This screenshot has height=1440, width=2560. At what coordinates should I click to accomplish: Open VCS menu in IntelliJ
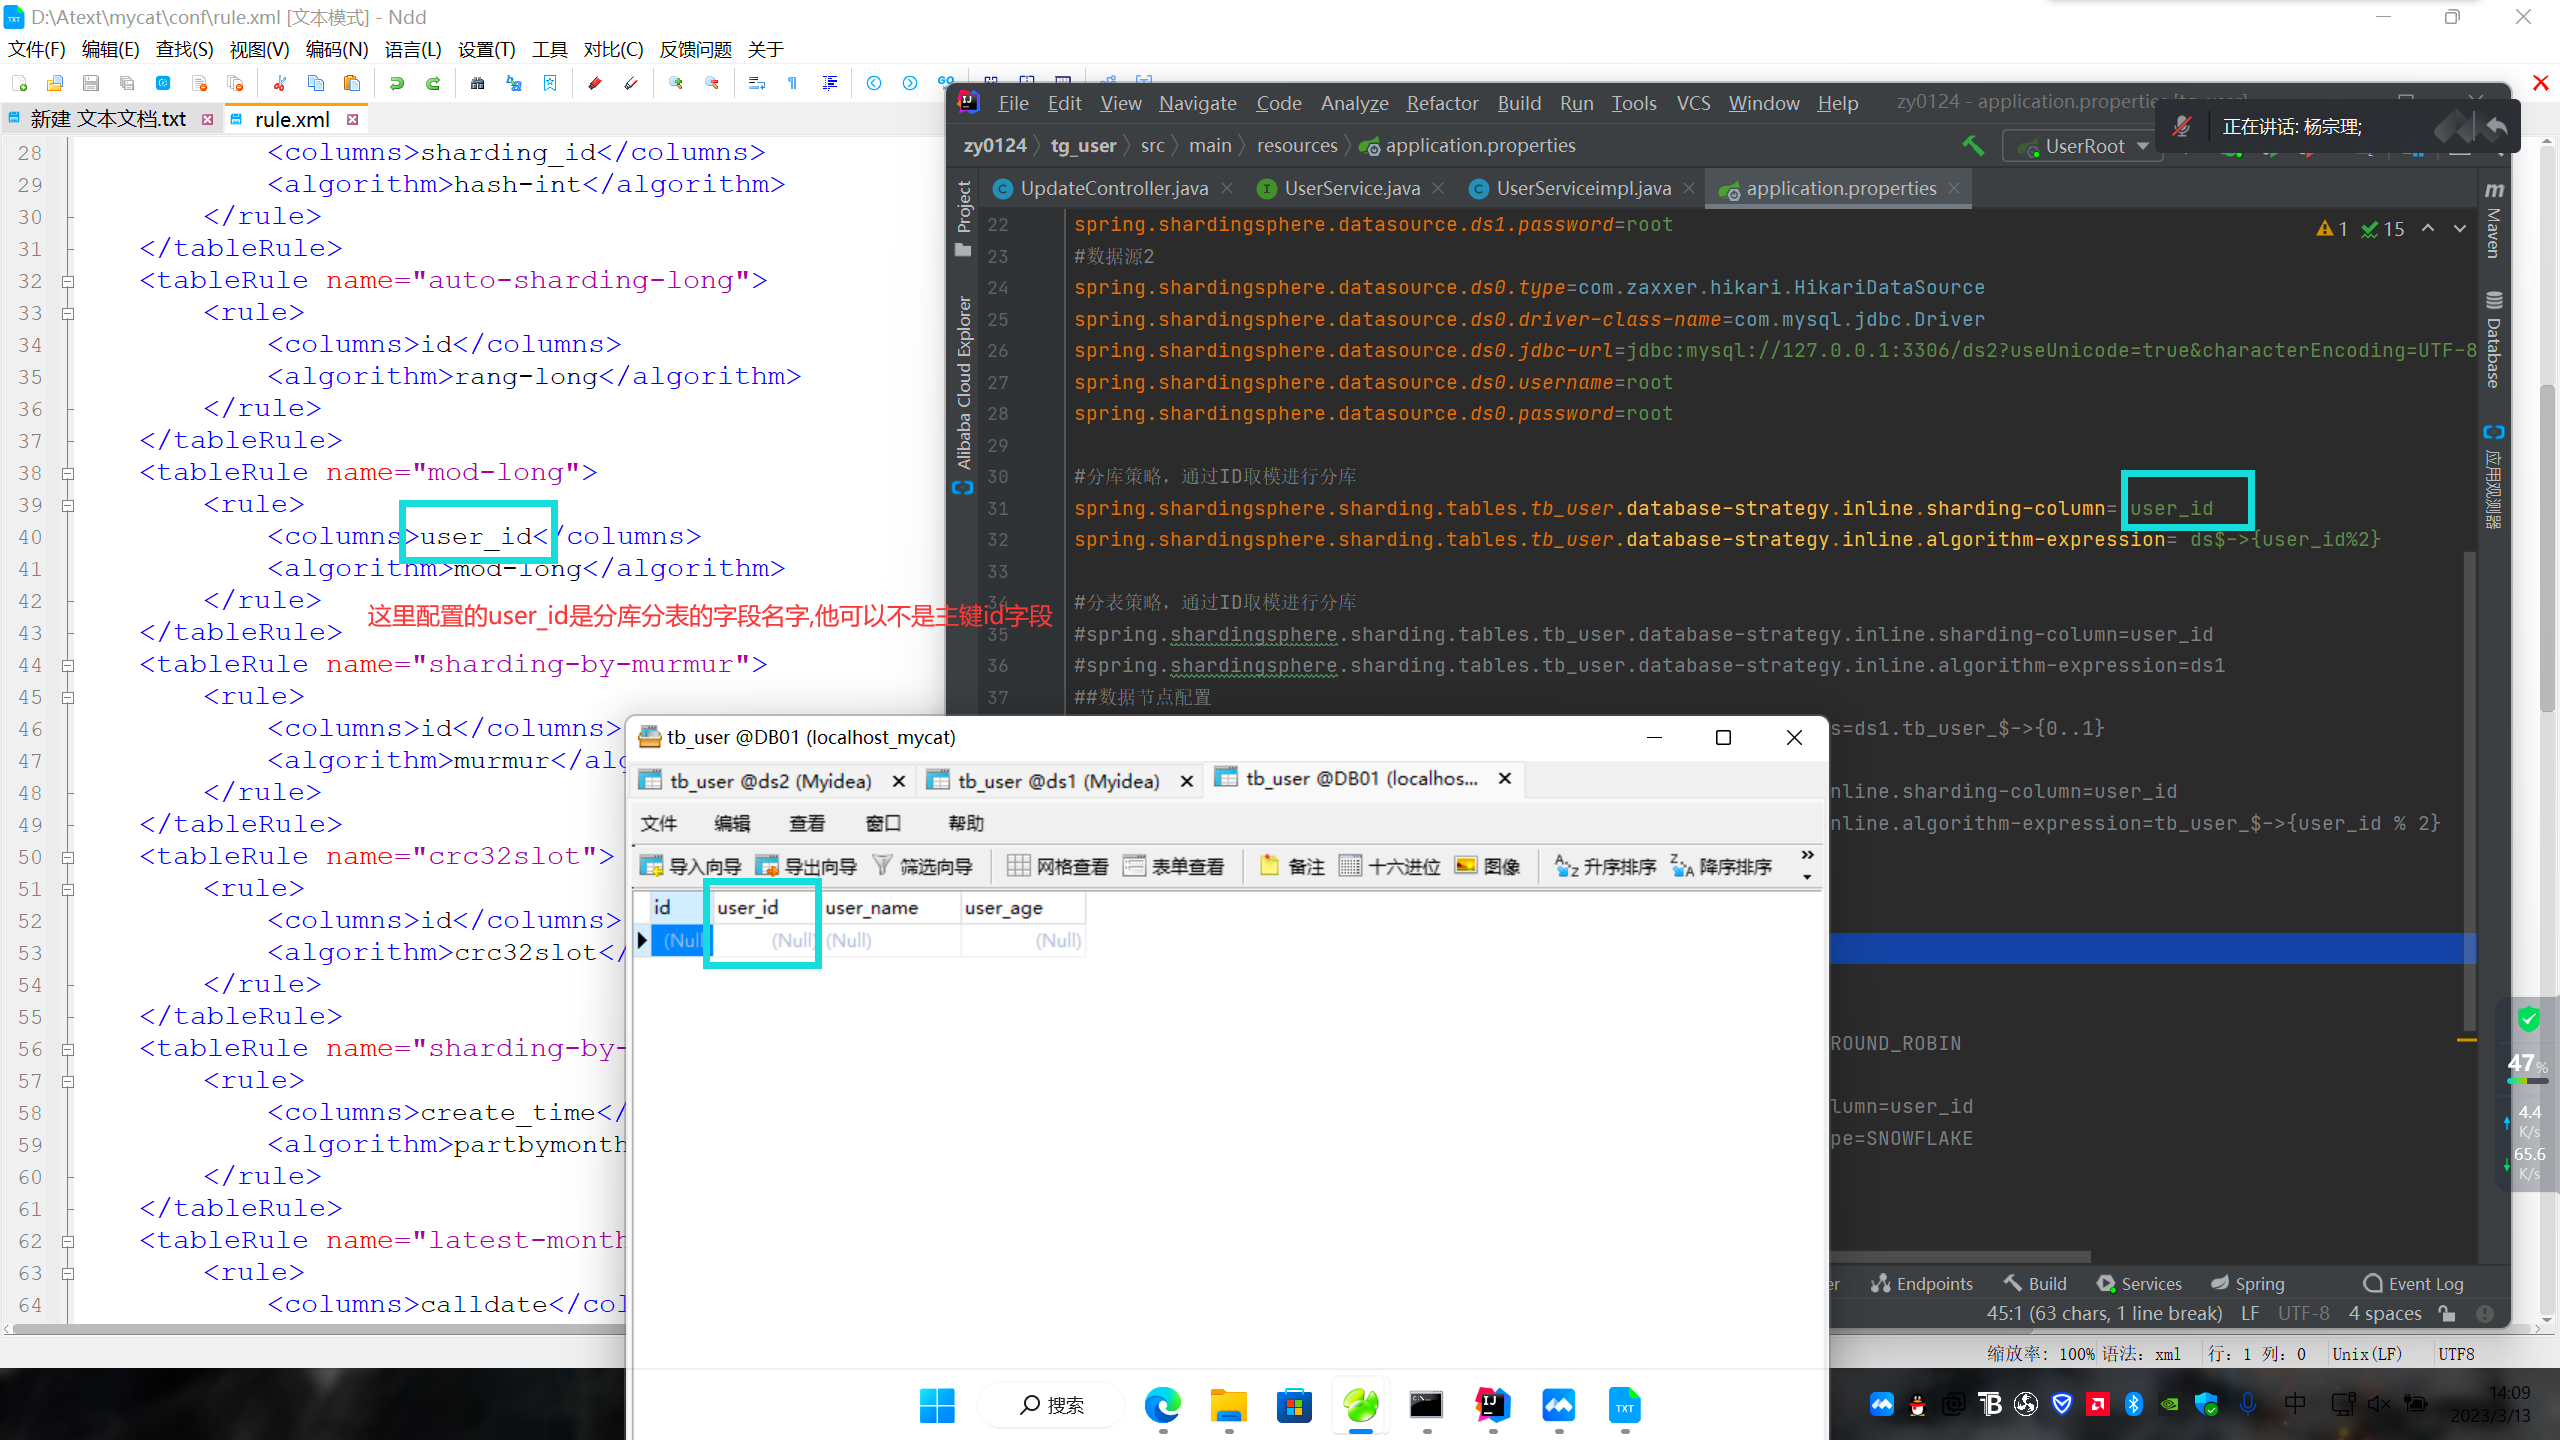point(1693,103)
